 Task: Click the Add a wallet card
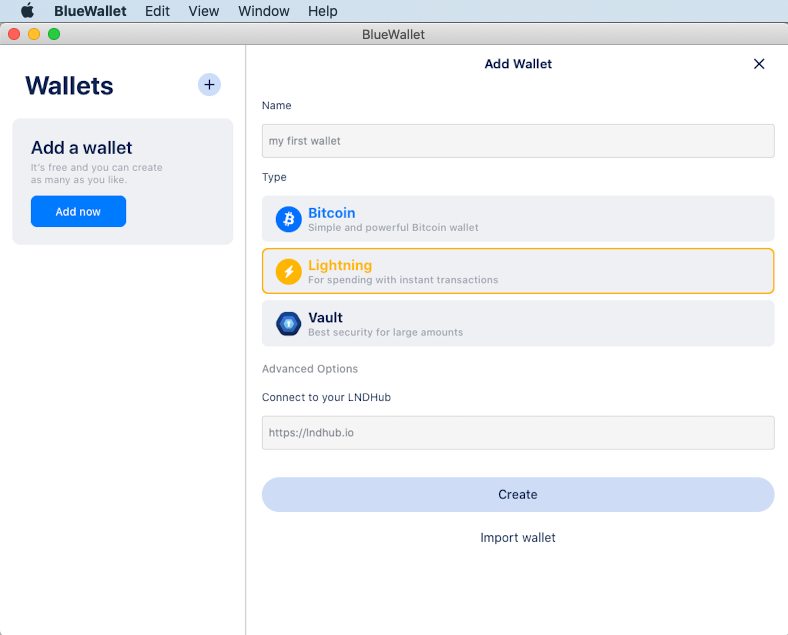[x=123, y=181]
